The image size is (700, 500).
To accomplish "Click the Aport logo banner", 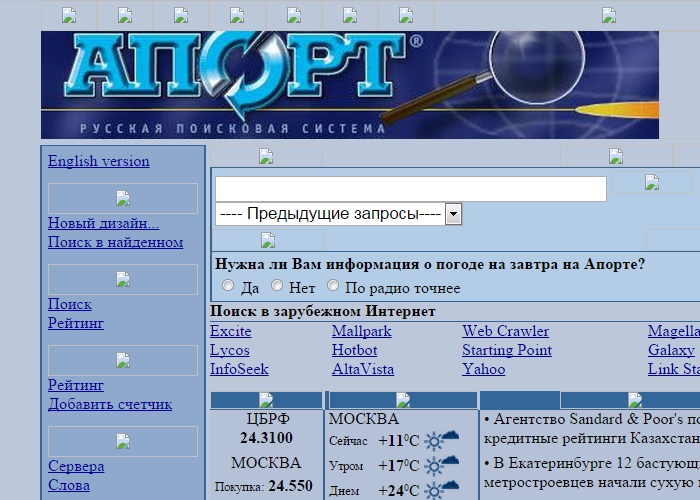I will 349,85.
